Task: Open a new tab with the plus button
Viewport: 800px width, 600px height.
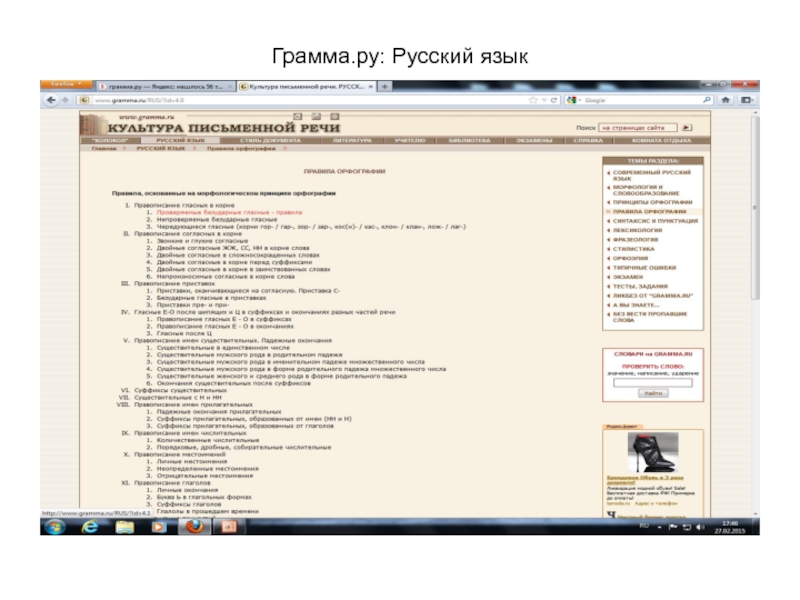Action: (385, 87)
